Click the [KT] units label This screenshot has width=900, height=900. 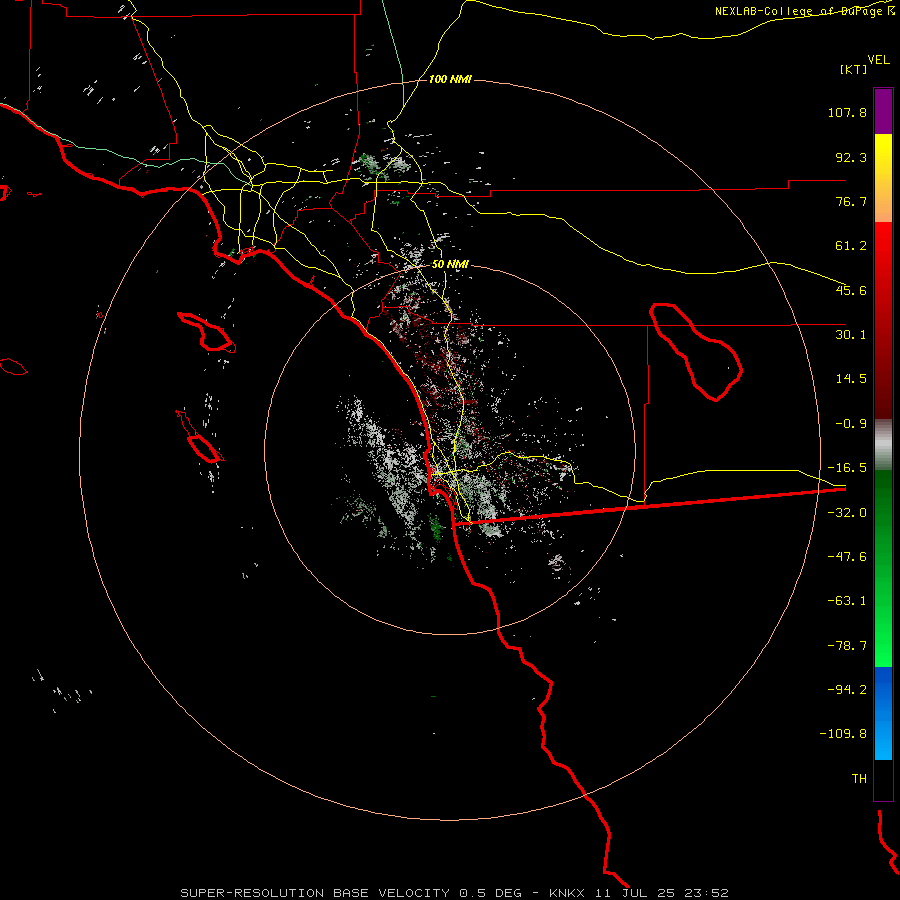click(854, 69)
